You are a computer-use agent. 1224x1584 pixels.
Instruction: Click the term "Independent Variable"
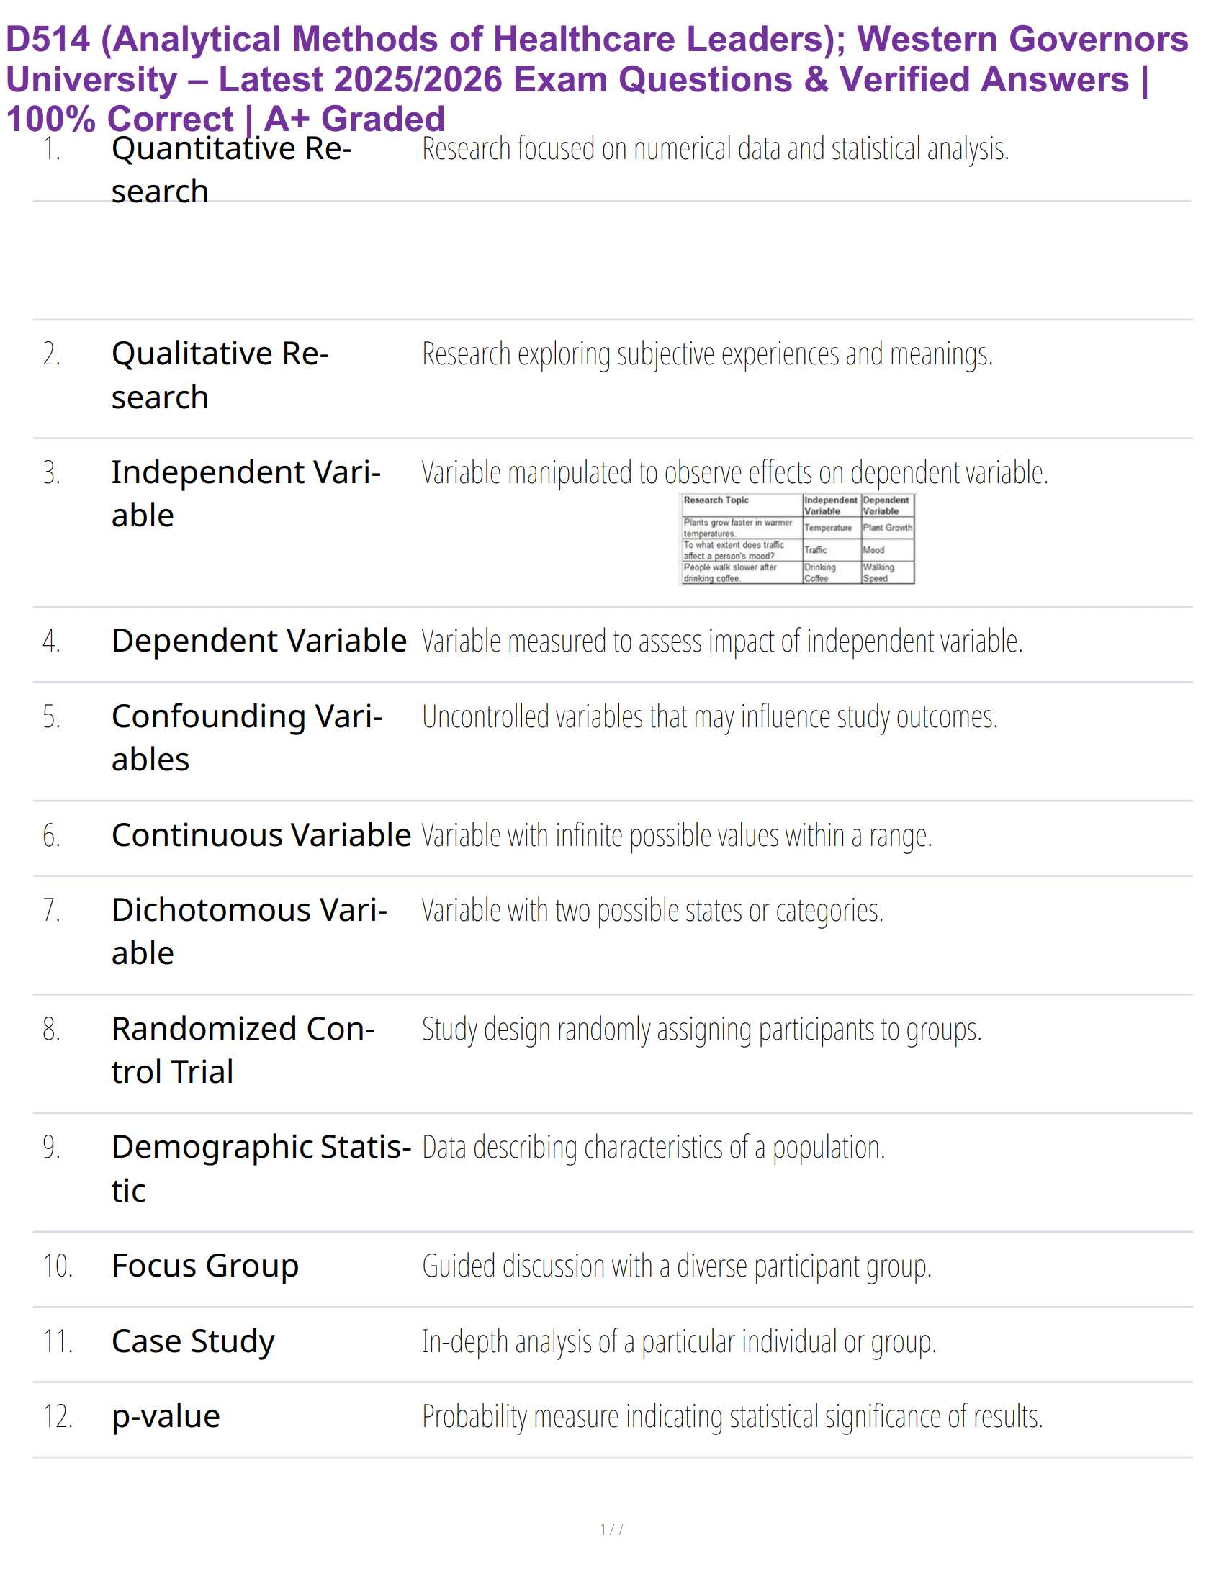pyautogui.click(x=245, y=493)
